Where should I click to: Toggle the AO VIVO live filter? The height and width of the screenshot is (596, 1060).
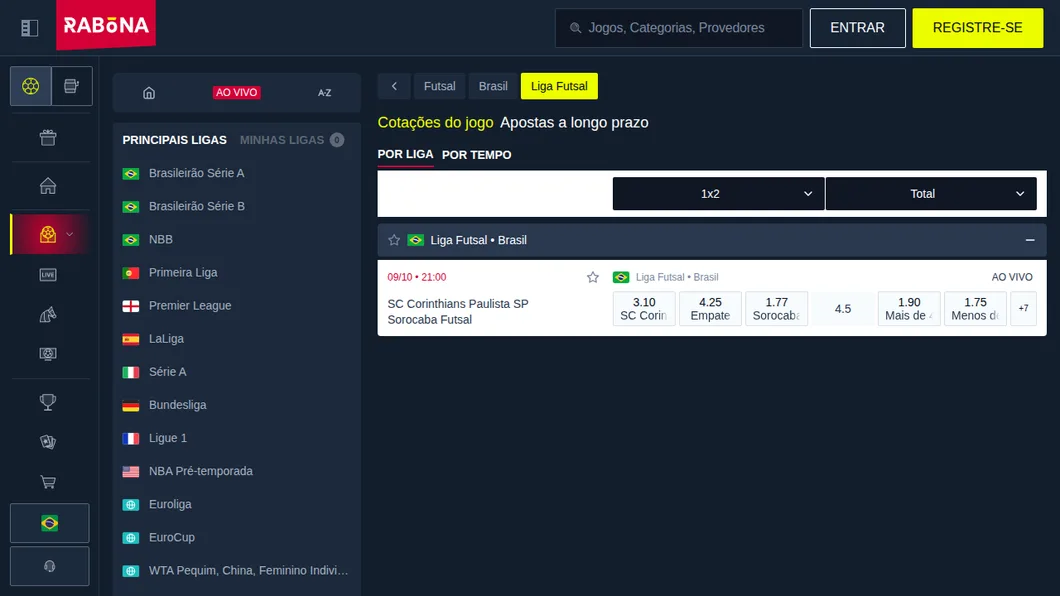pyautogui.click(x=237, y=93)
